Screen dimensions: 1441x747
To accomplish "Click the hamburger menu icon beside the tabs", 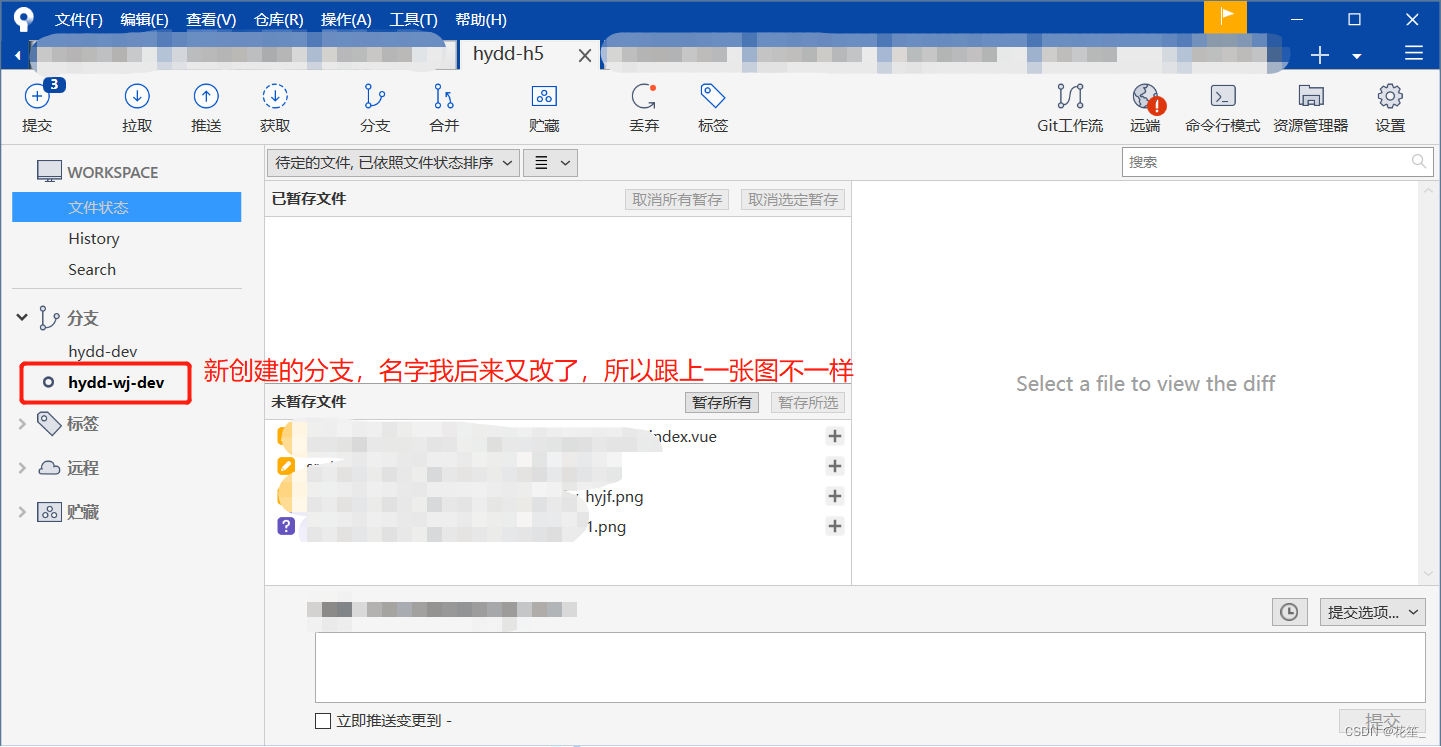I will click(x=1413, y=53).
